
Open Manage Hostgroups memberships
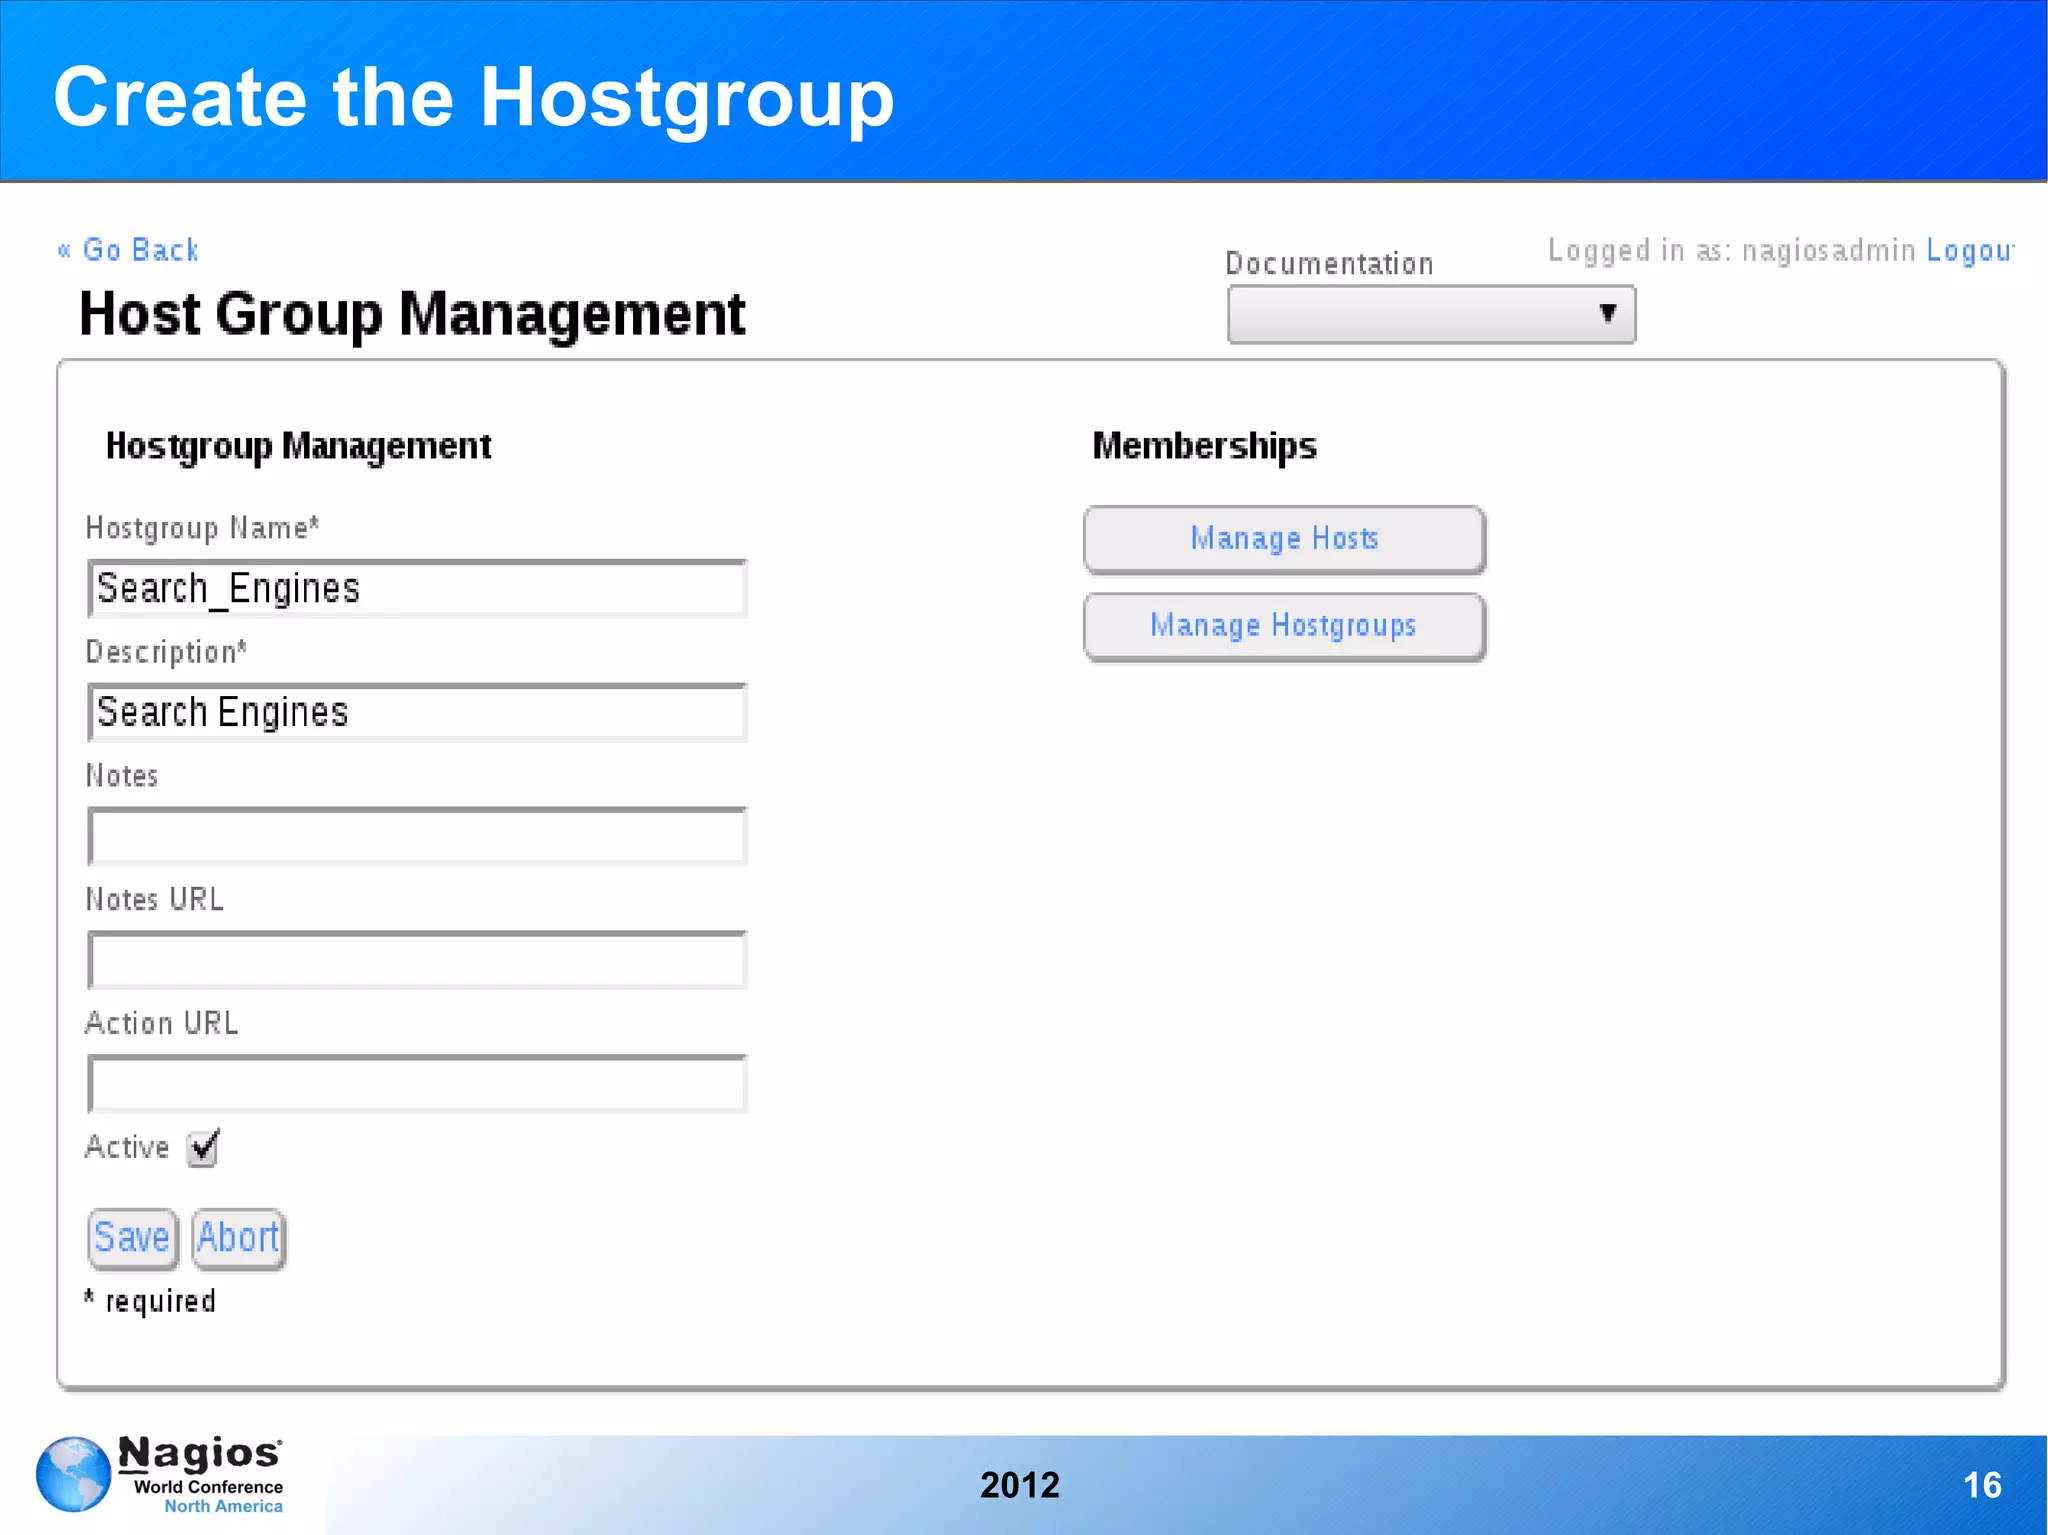1284,627
